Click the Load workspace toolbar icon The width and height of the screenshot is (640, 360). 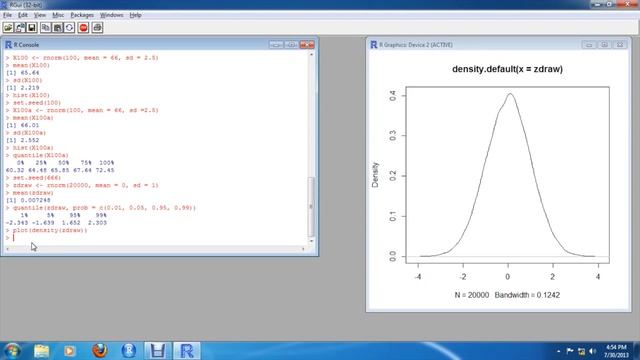20,28
